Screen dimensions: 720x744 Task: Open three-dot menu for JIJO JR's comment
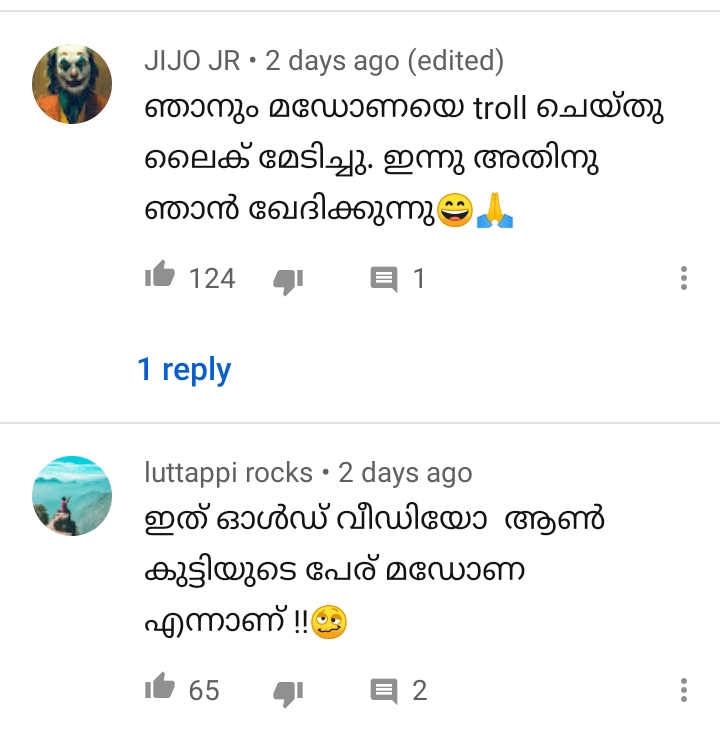click(683, 278)
